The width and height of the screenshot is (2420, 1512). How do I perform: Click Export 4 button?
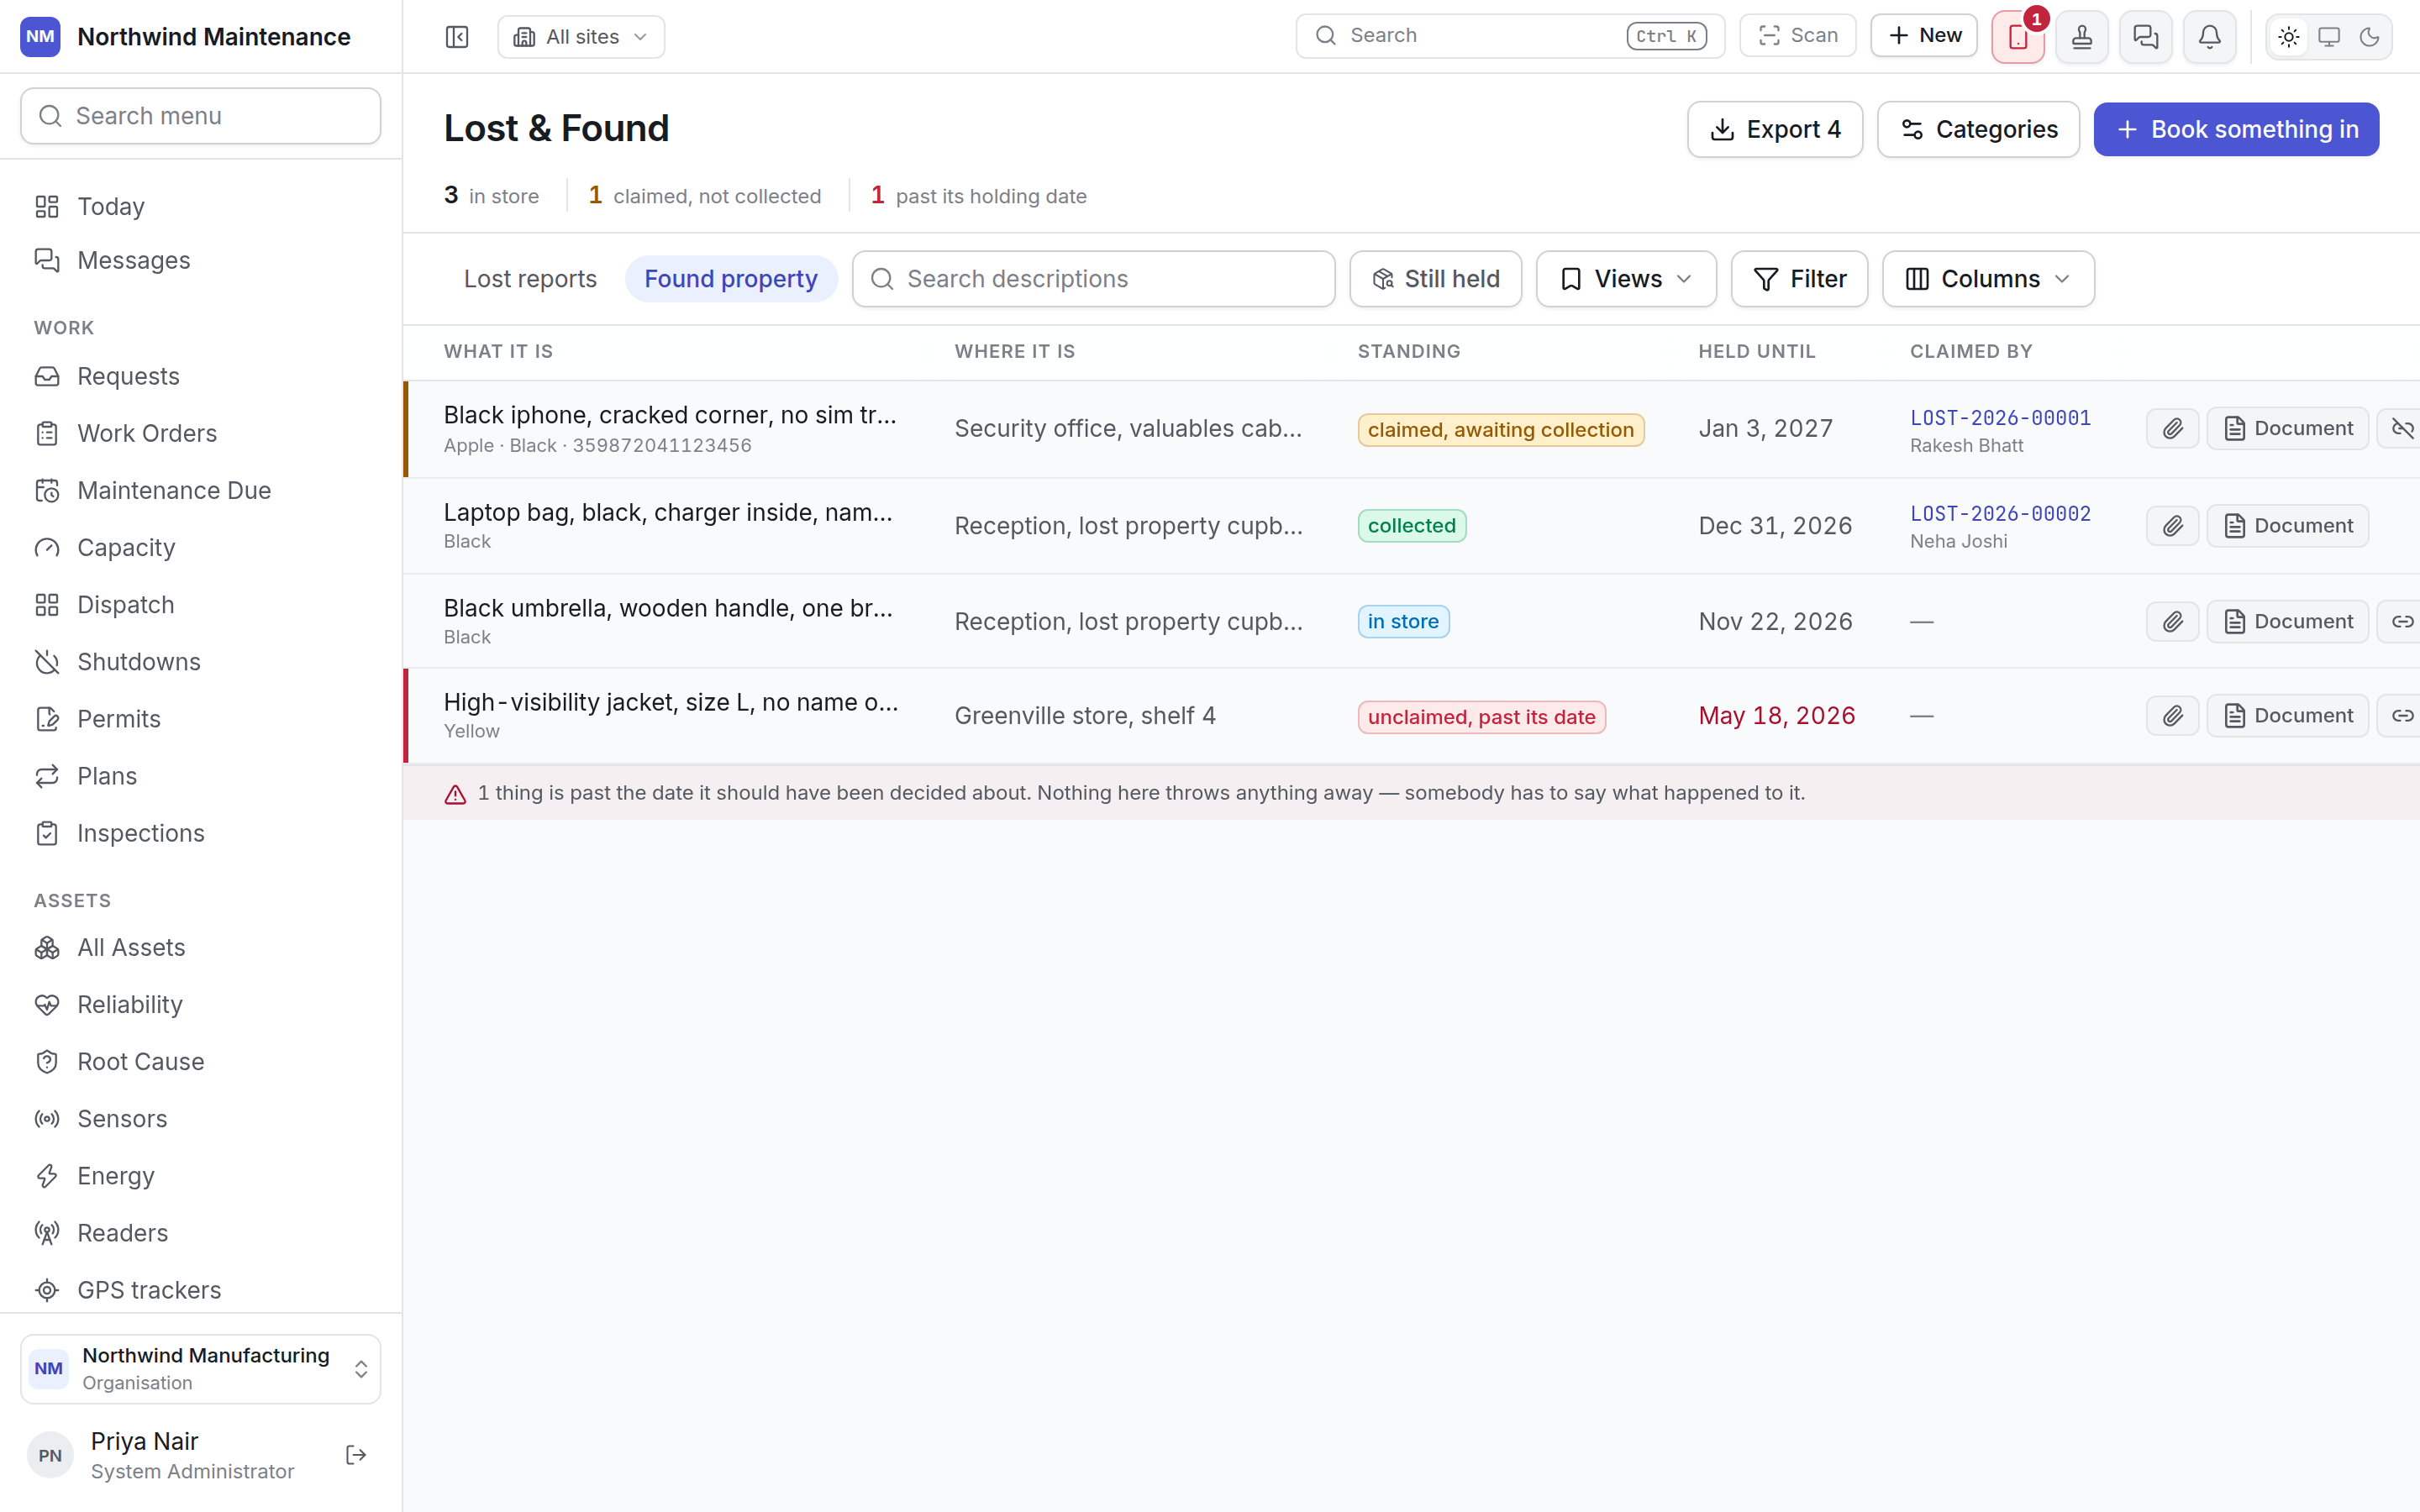pyautogui.click(x=1775, y=129)
